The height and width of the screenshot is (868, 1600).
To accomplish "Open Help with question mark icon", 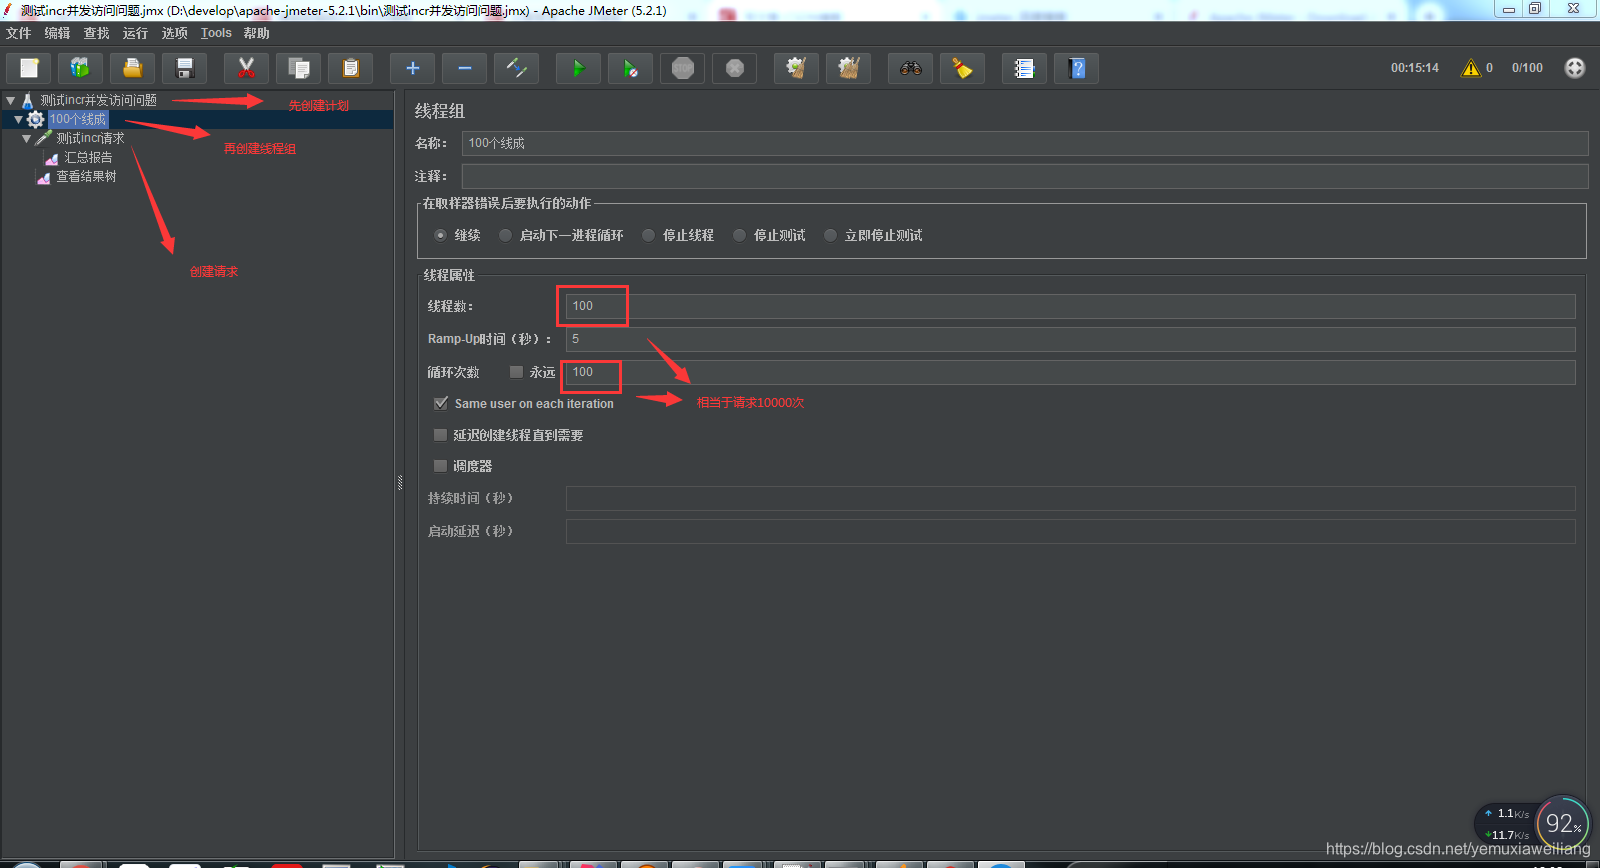I will pos(1076,68).
